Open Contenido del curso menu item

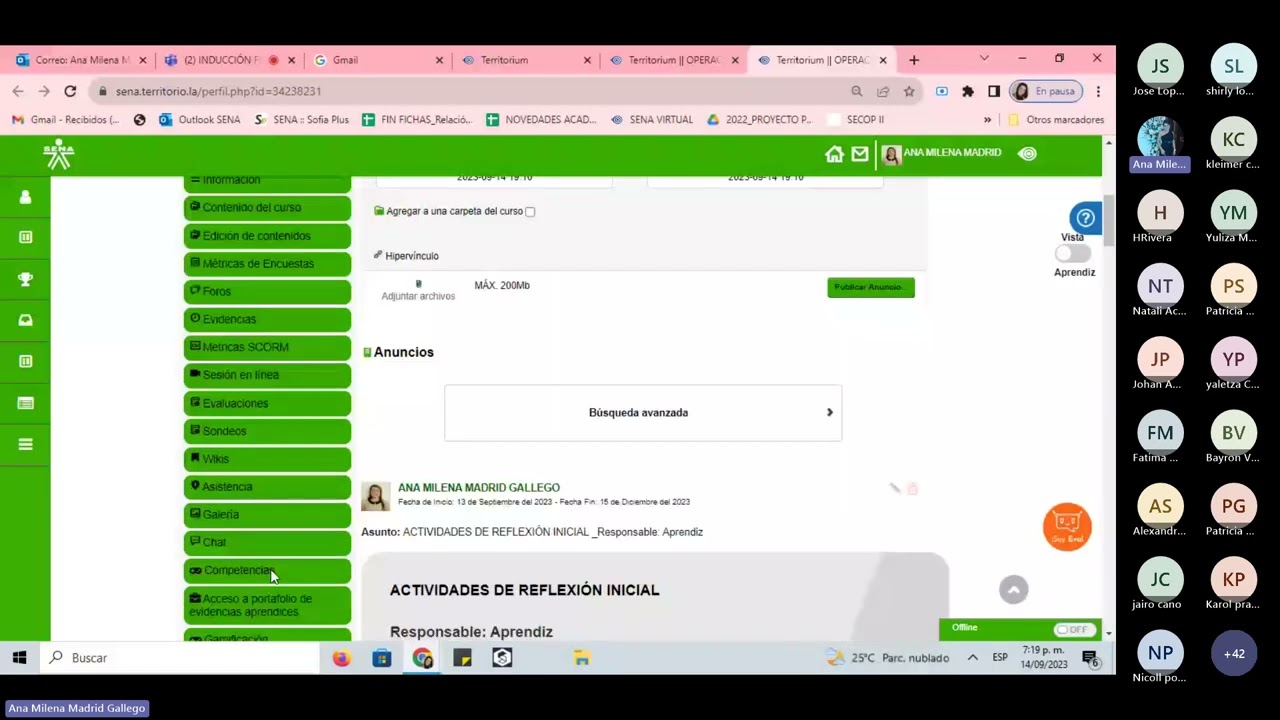267,208
